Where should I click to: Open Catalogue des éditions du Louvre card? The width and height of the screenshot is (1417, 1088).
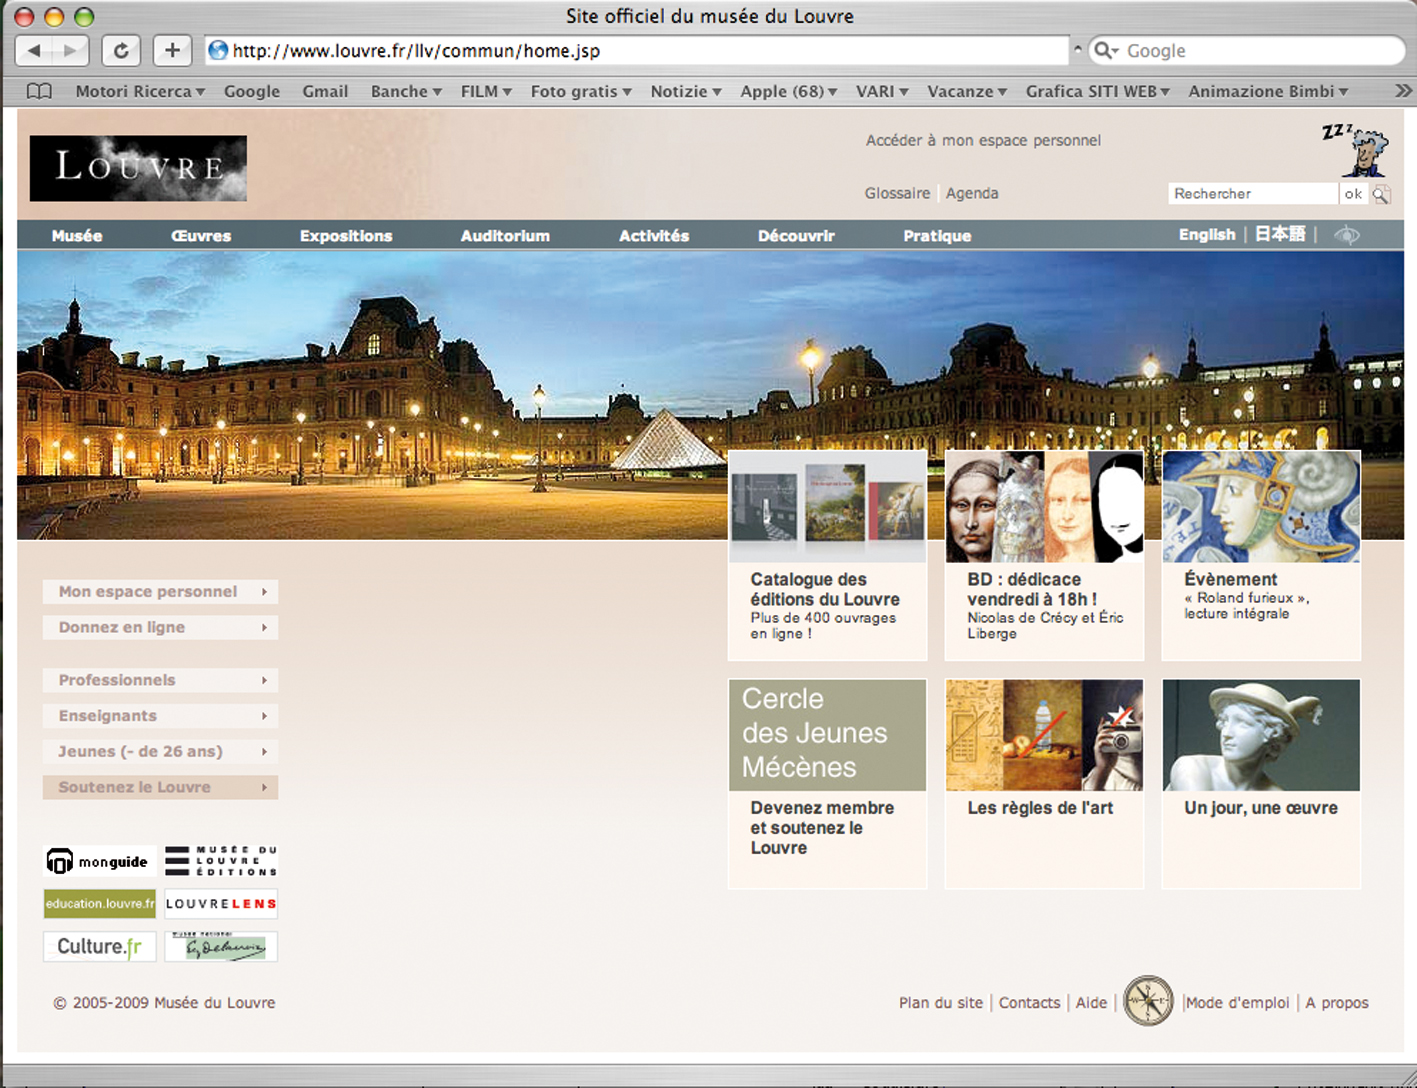click(x=828, y=556)
